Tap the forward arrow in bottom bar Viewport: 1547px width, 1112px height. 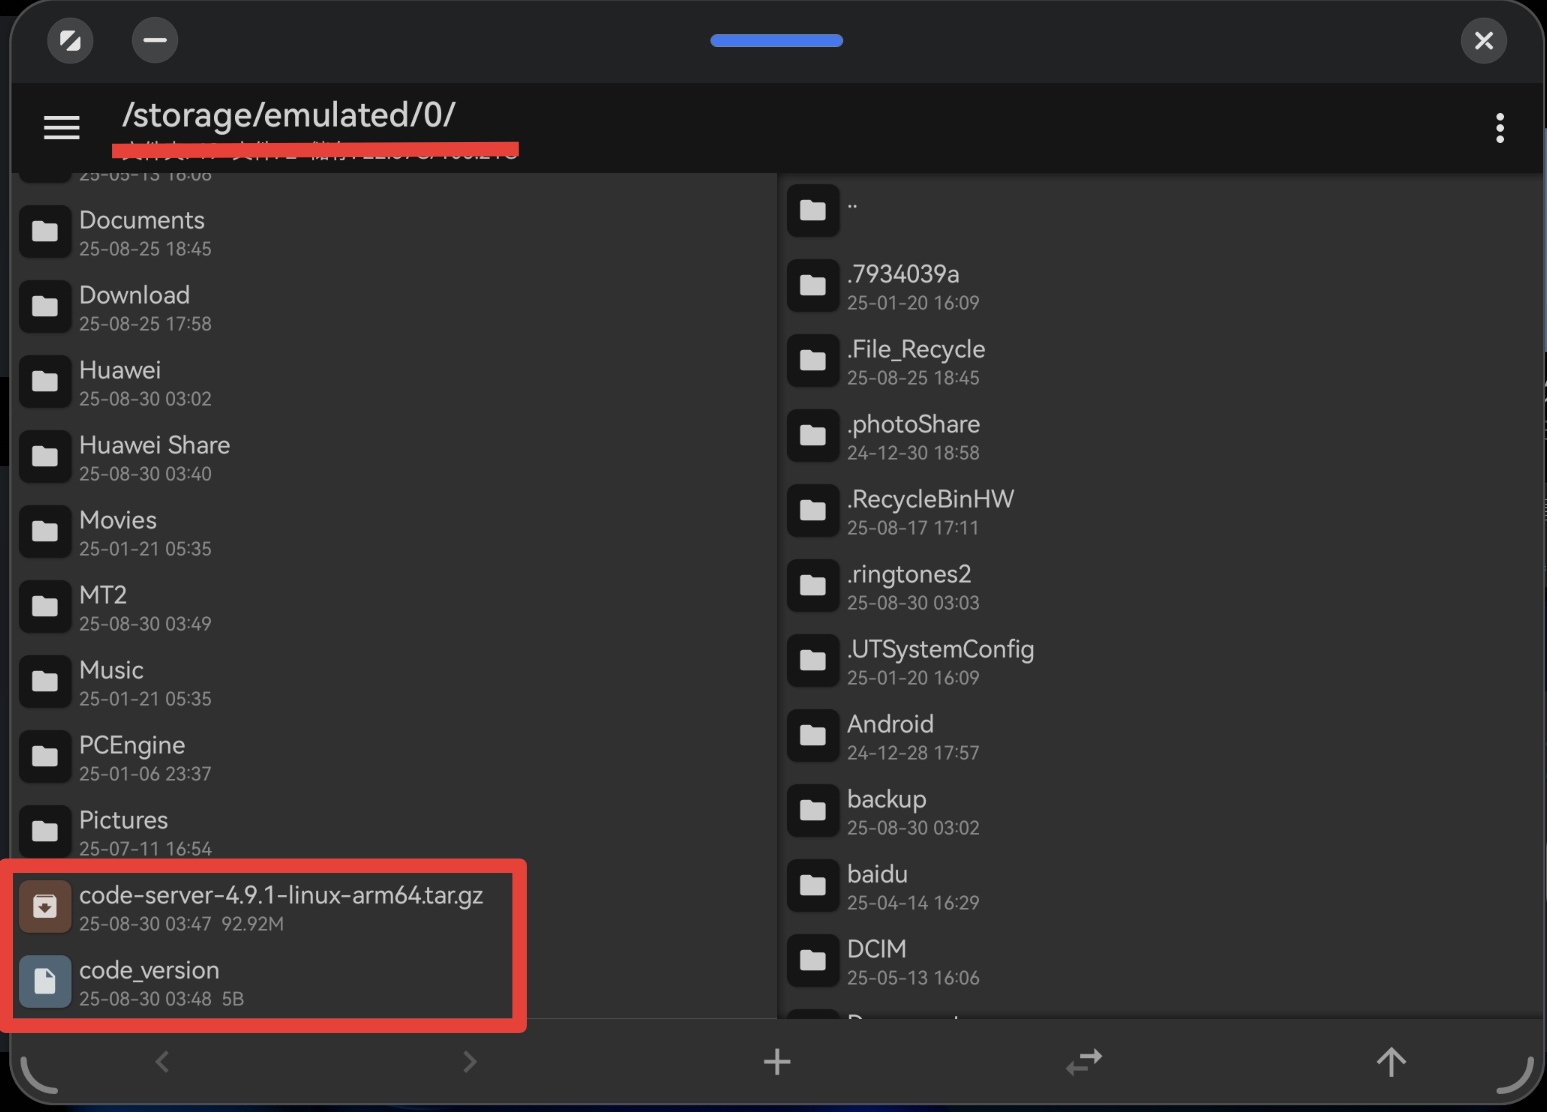tap(469, 1061)
